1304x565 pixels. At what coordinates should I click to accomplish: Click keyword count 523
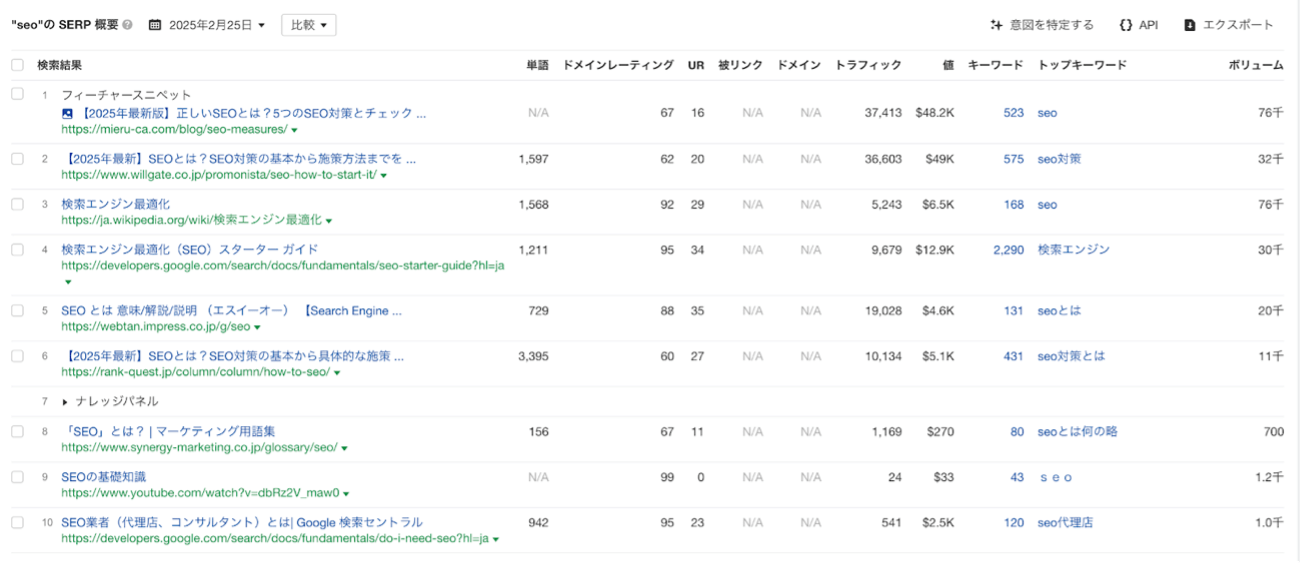(x=1013, y=113)
